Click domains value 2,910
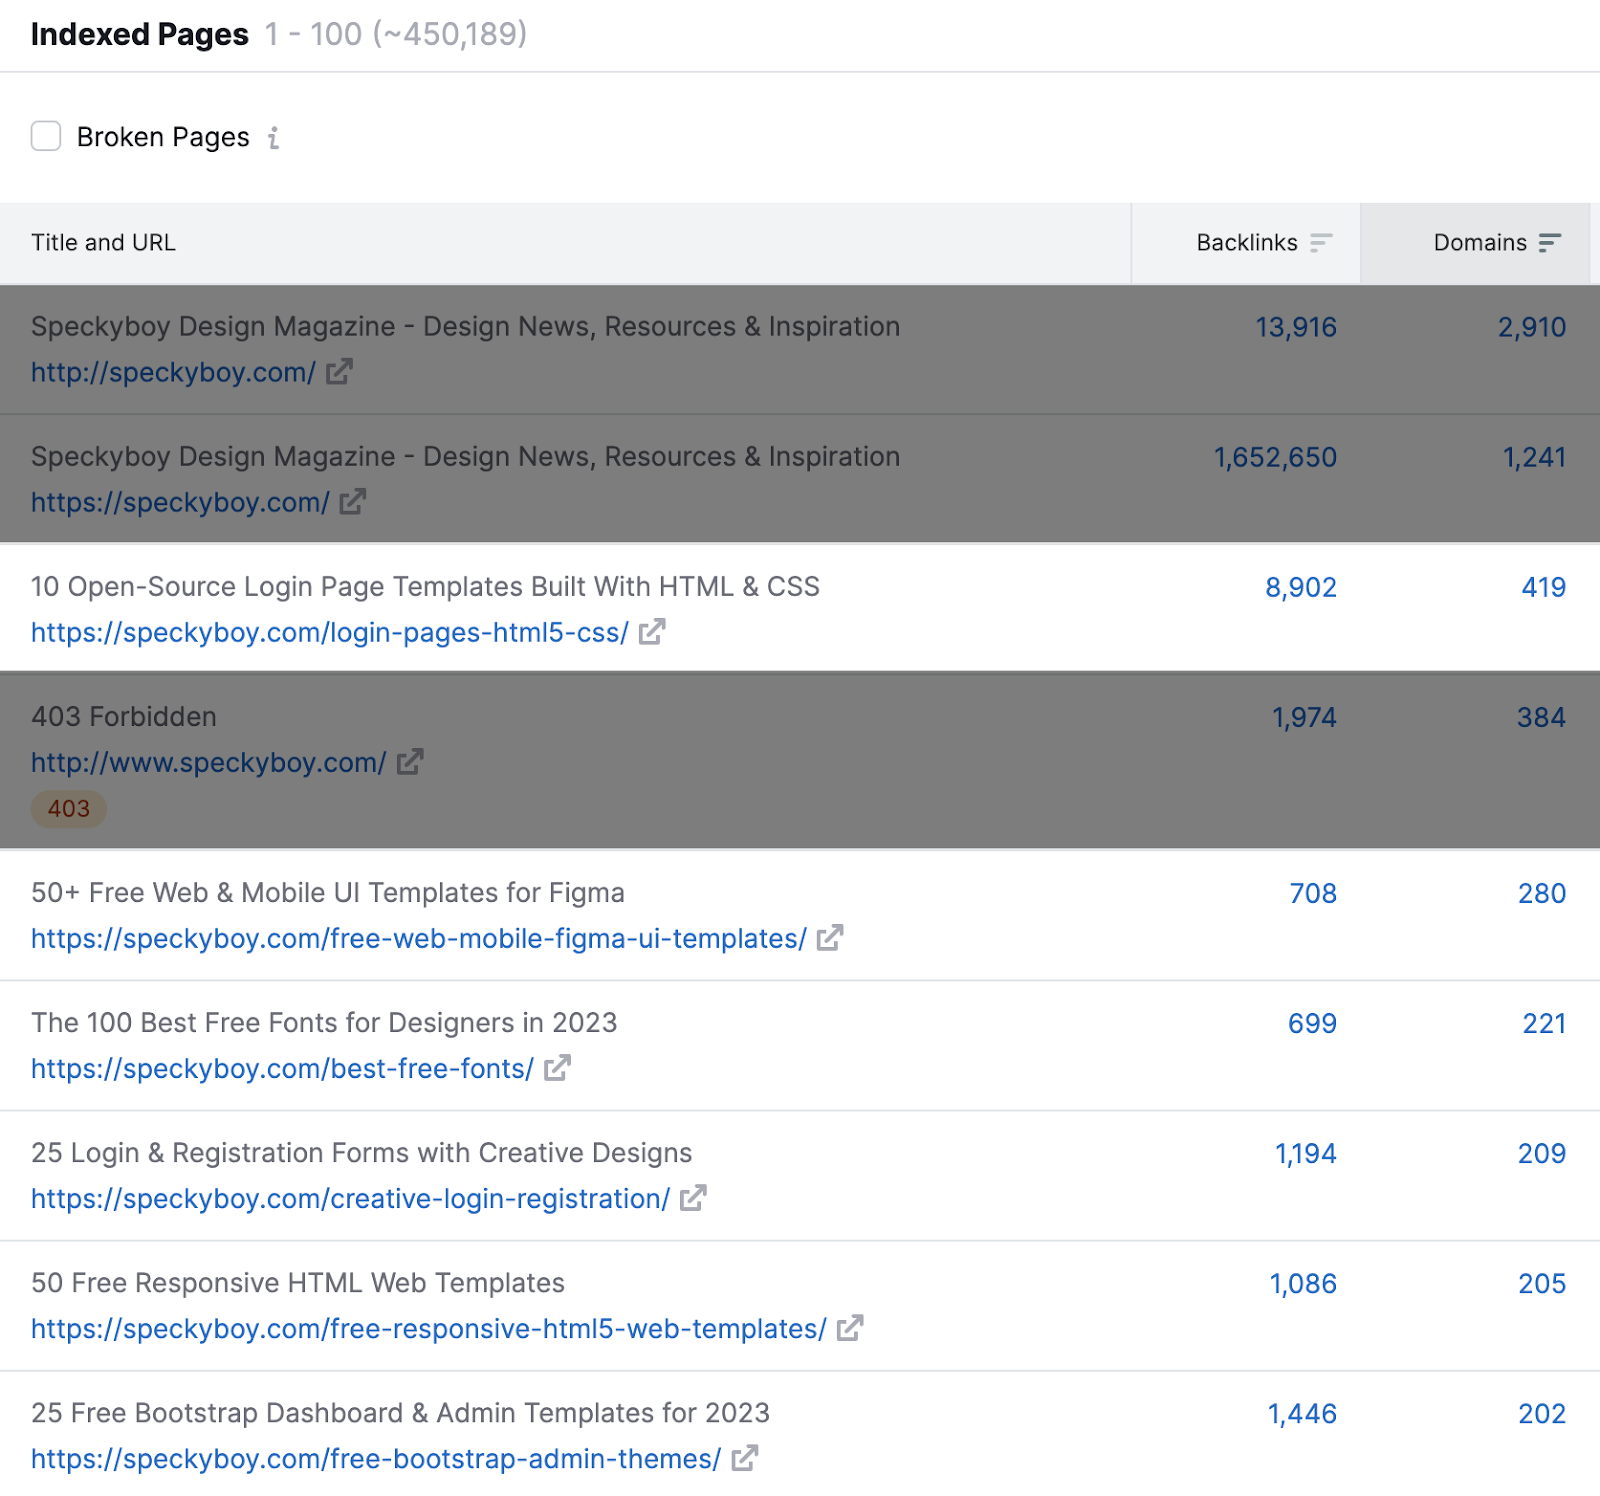1600x1496 pixels. pyautogui.click(x=1532, y=327)
